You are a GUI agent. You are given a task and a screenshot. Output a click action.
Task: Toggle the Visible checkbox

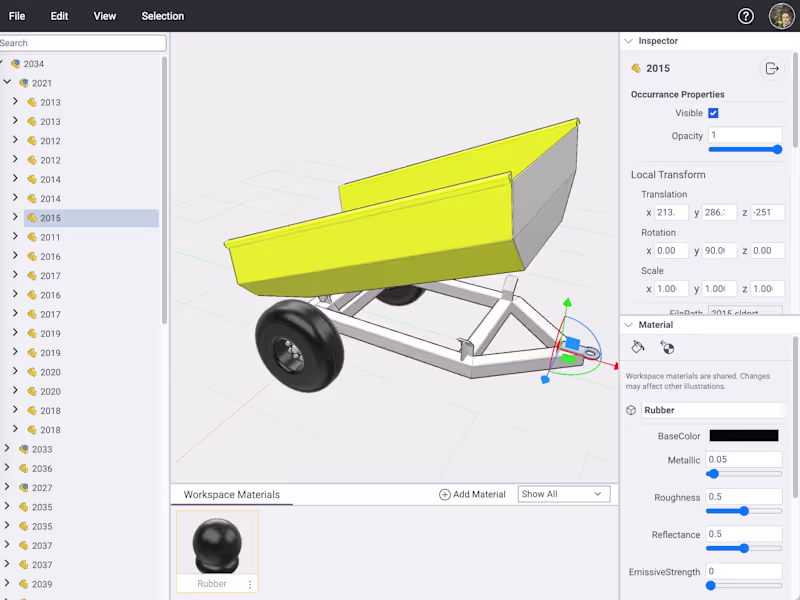[x=713, y=113]
